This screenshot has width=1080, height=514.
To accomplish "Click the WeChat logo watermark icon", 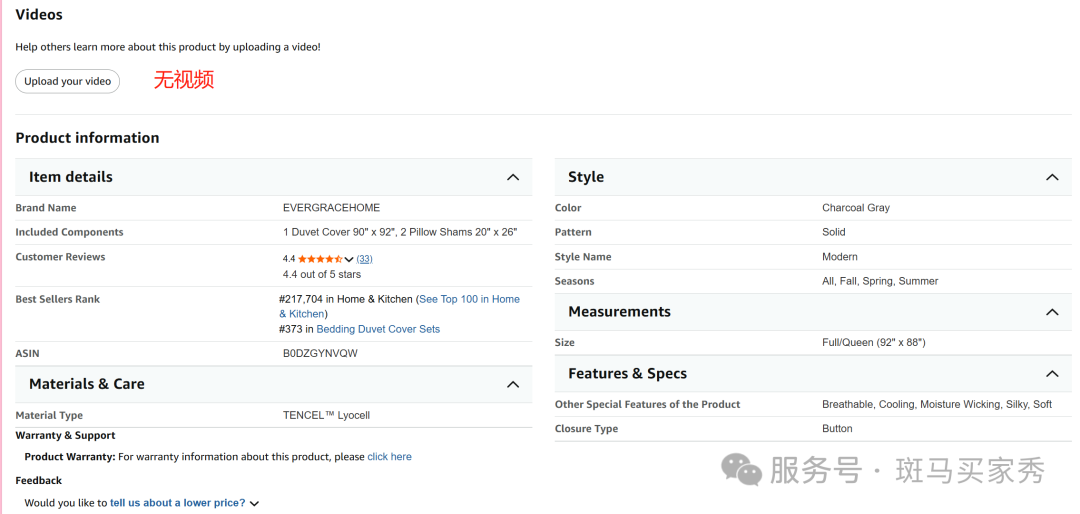I will point(741,468).
